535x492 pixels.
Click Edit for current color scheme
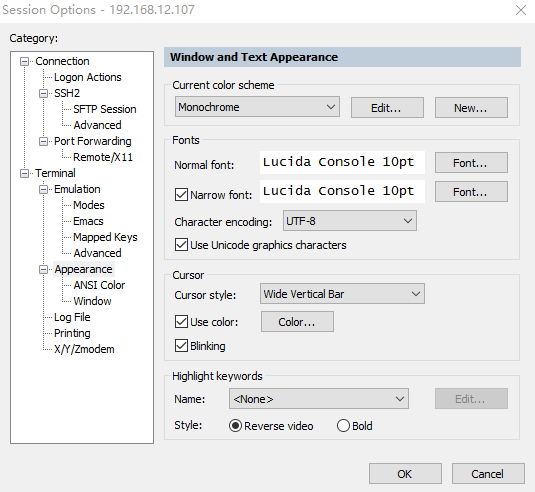click(387, 108)
